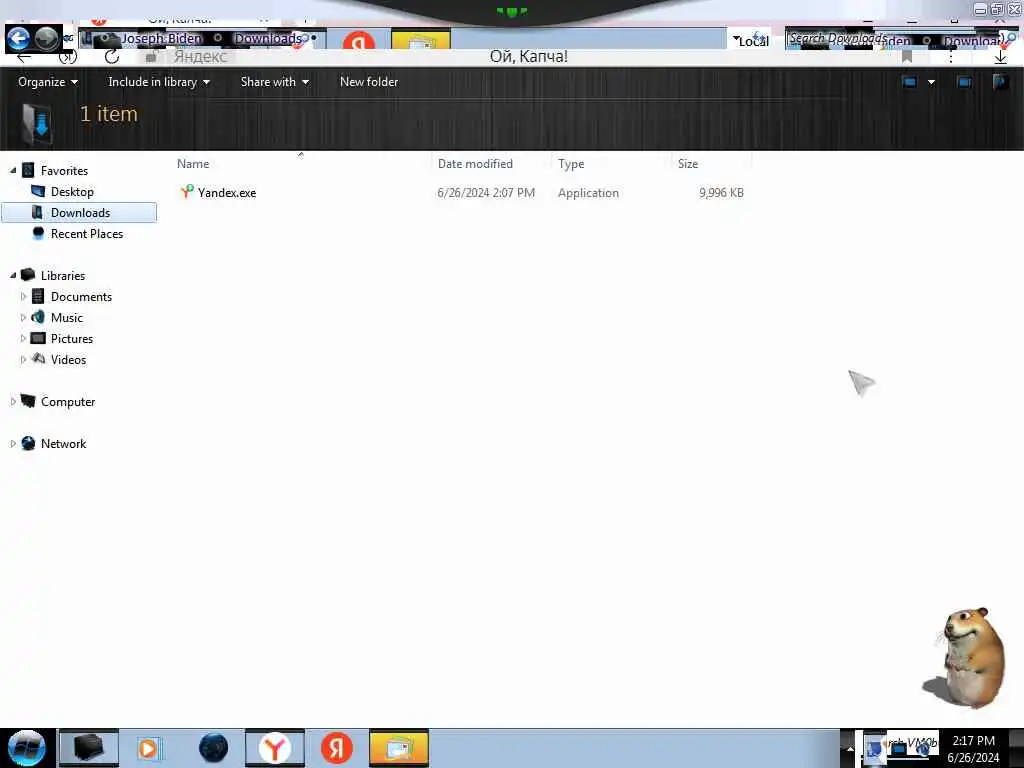This screenshot has height=768, width=1024.
Task: Click the 9,996 KB size cell
Action: pos(721,193)
